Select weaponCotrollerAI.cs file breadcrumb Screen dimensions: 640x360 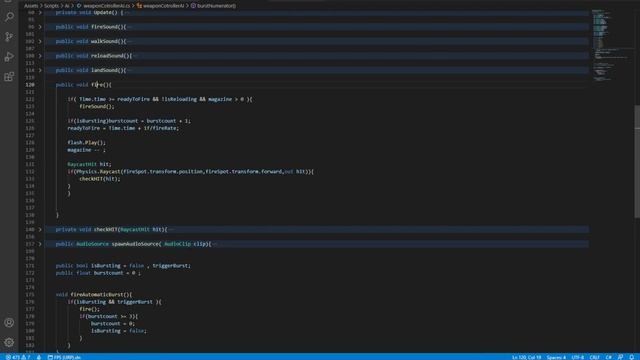(103, 6)
